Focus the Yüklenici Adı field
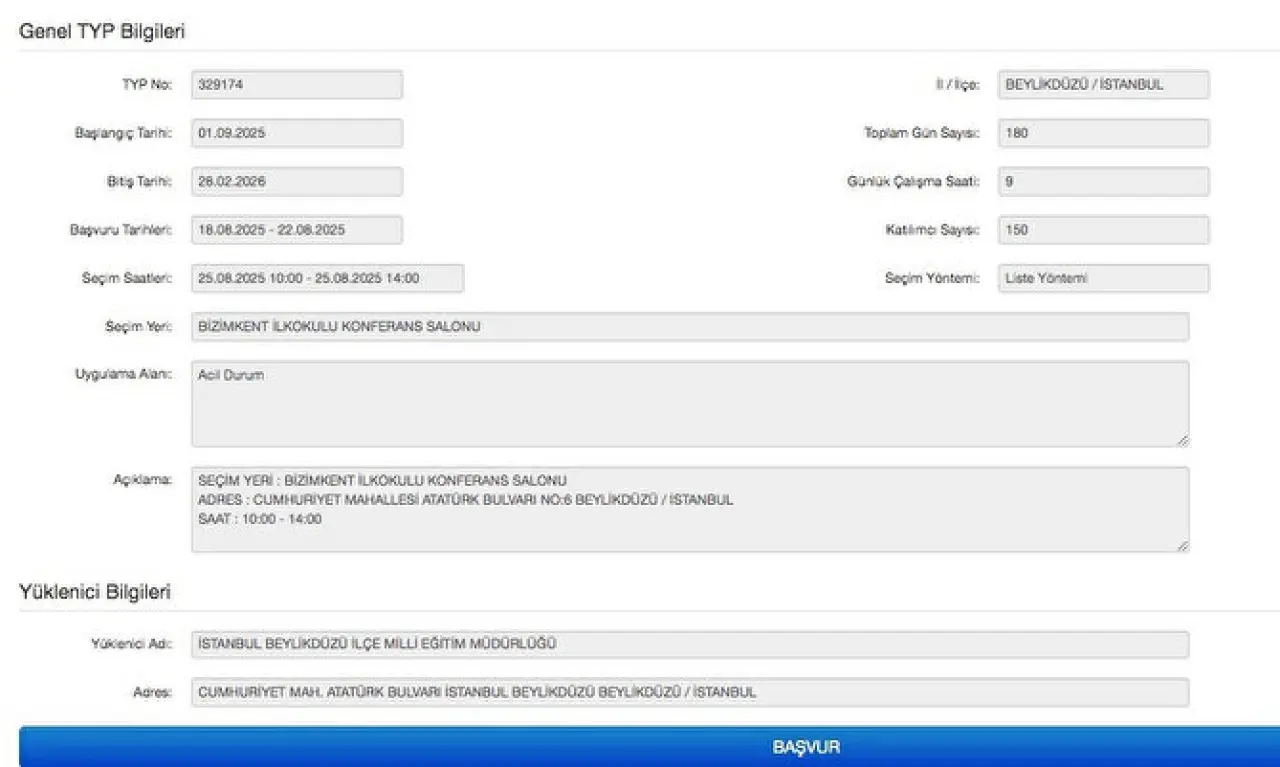Screen dimensions: 1280x767 pos(689,644)
